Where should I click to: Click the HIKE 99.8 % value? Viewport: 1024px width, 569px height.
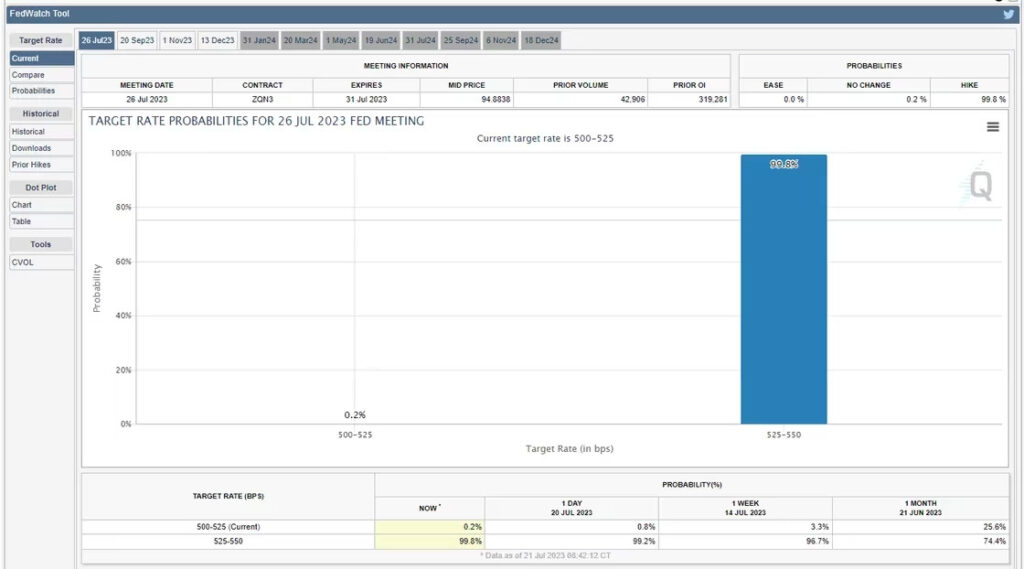[x=993, y=100]
